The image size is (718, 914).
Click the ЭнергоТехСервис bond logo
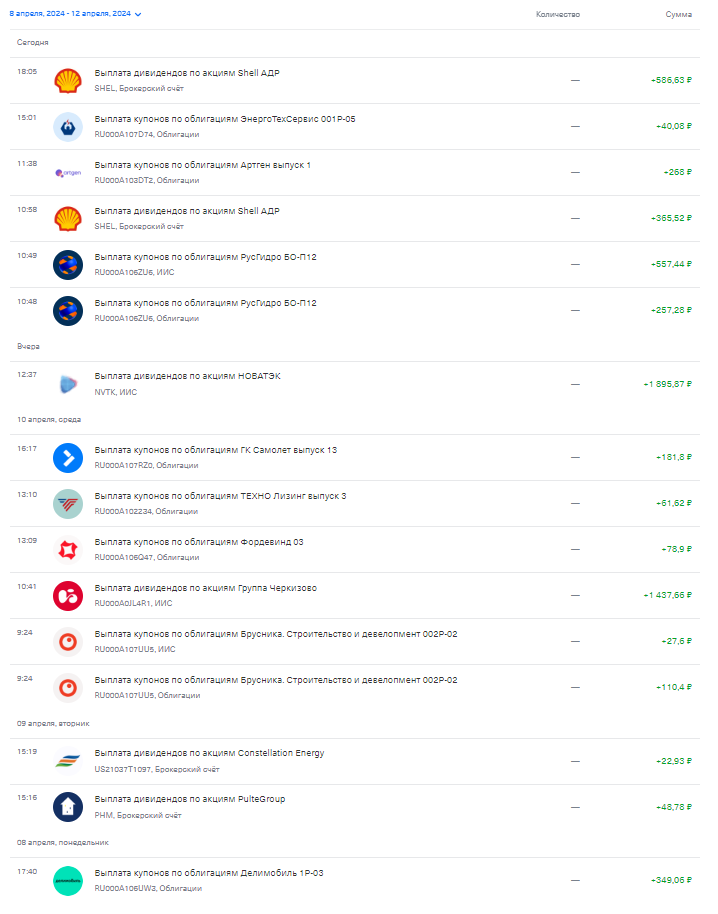pos(68,127)
